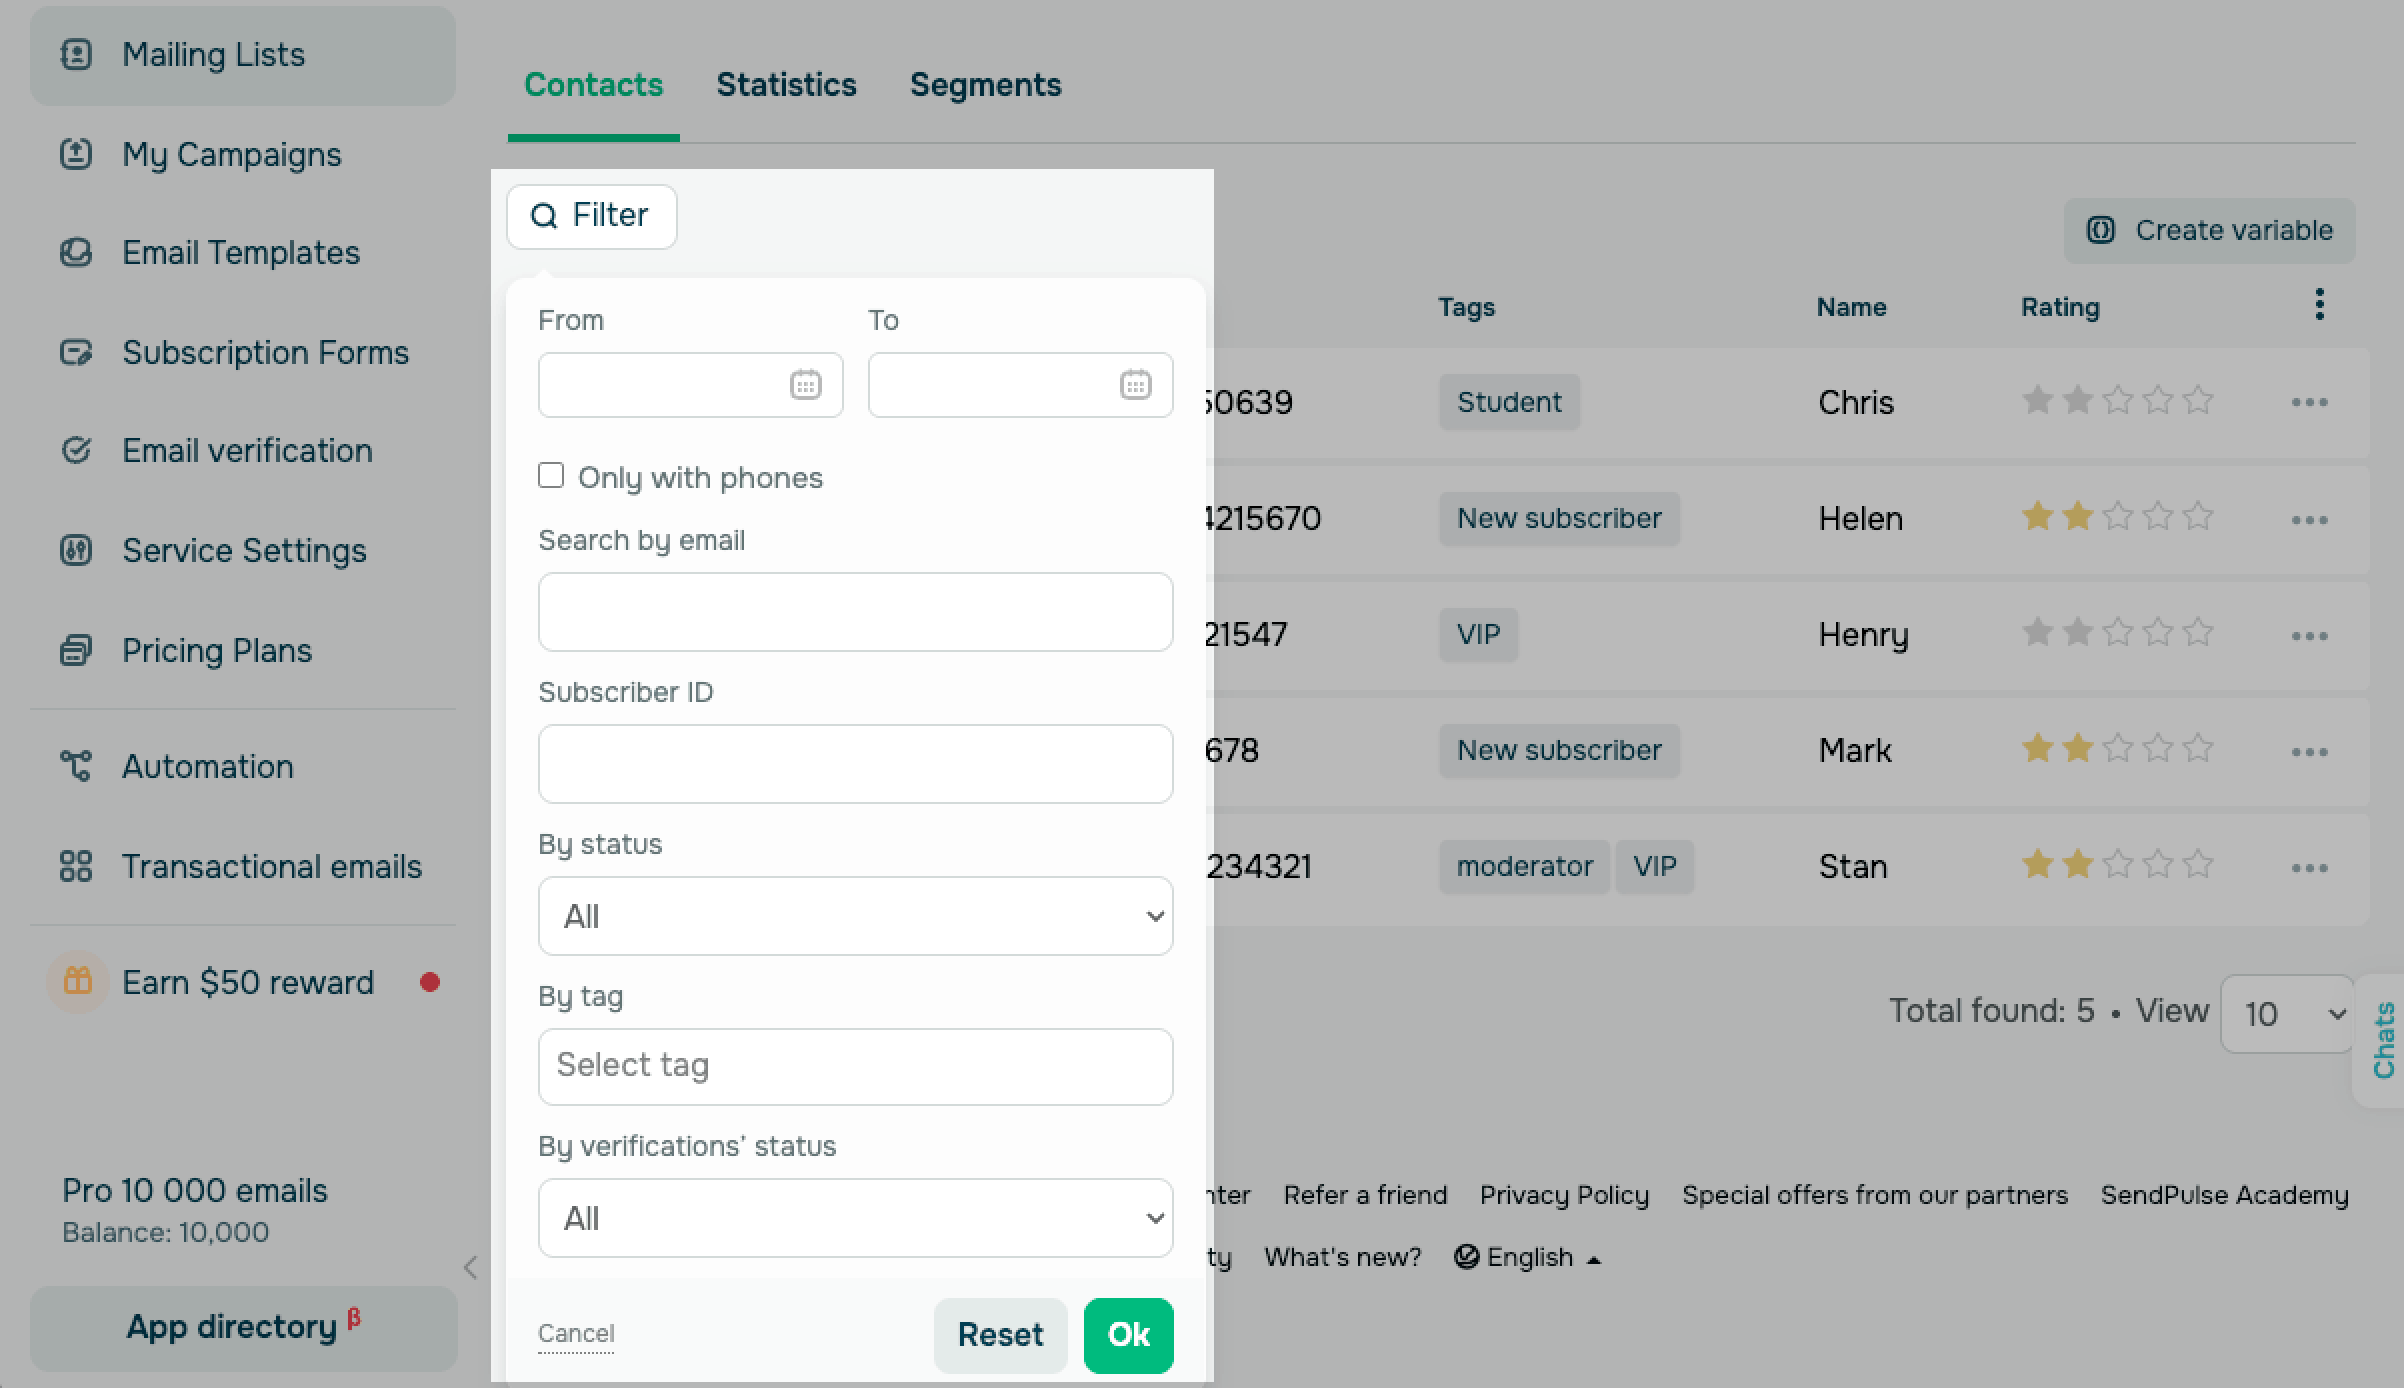Viewport: 2404px width, 1388px height.
Task: Switch to the Segments tab
Action: pyautogui.click(x=985, y=85)
